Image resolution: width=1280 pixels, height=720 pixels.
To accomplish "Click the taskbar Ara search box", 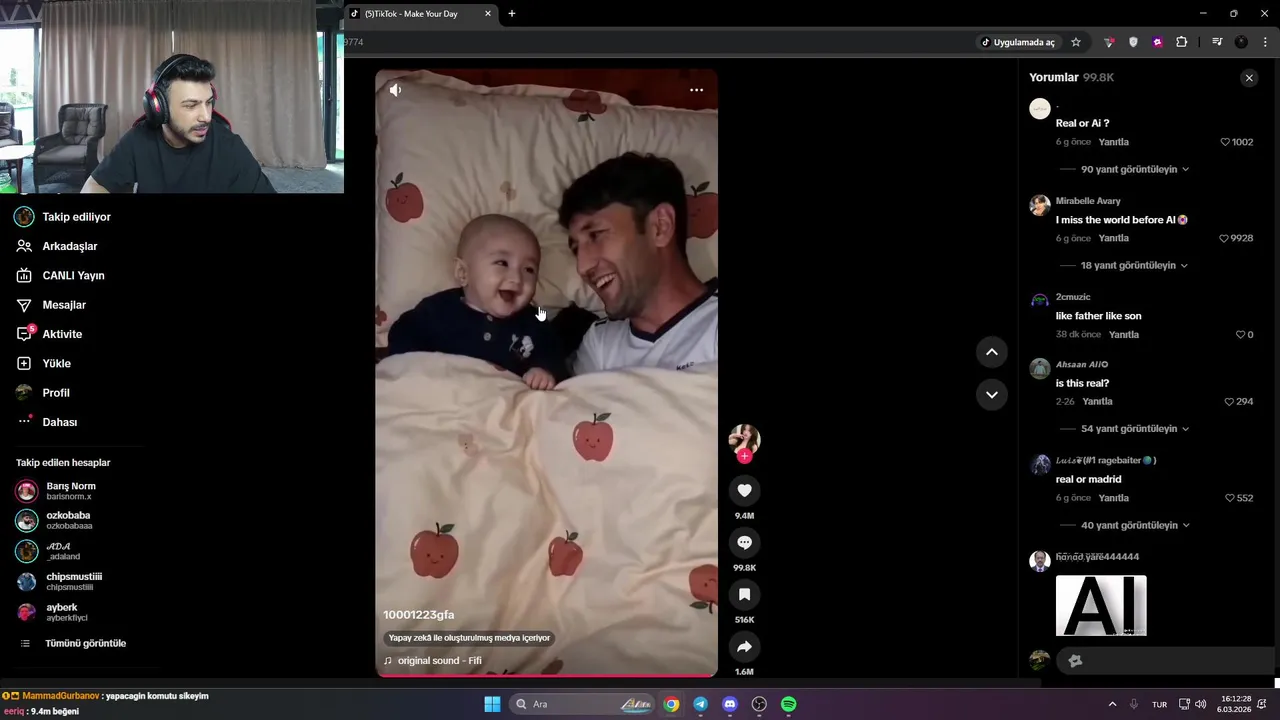I will 583,704.
